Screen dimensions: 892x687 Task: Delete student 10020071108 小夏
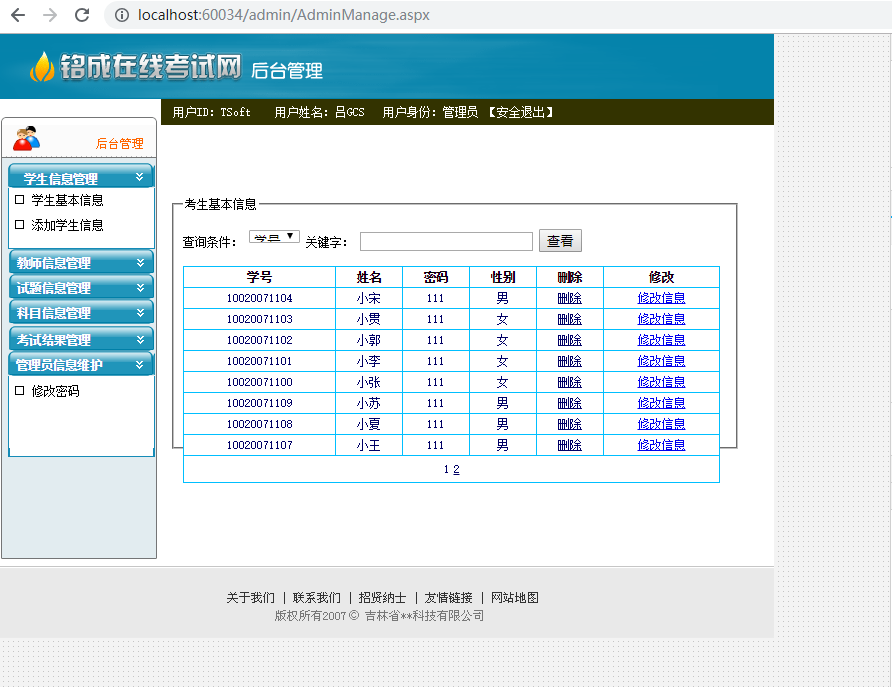click(569, 424)
